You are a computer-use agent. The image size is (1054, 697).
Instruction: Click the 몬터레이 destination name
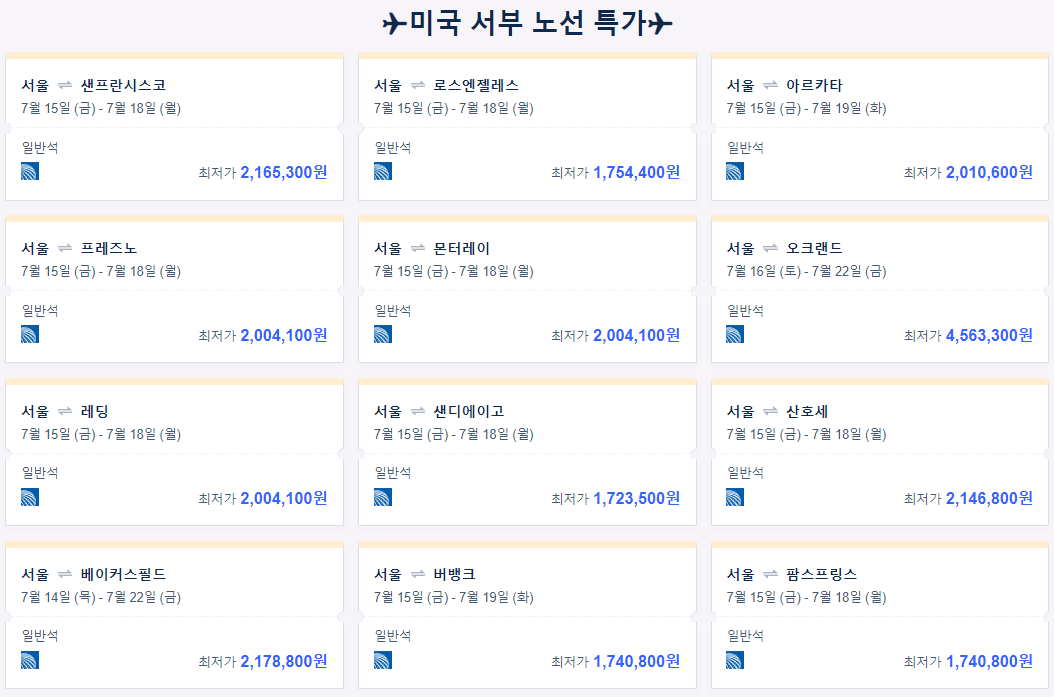click(462, 249)
